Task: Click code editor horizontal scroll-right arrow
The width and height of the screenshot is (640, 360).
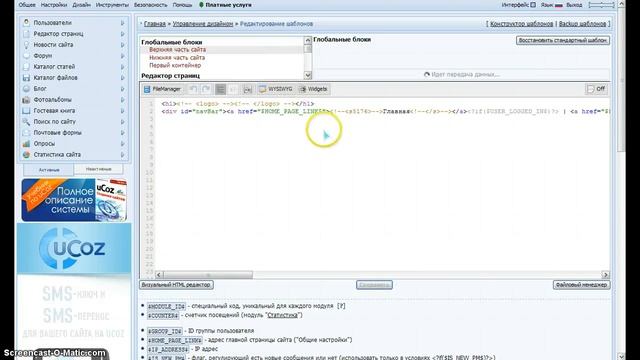Action: tap(605, 275)
